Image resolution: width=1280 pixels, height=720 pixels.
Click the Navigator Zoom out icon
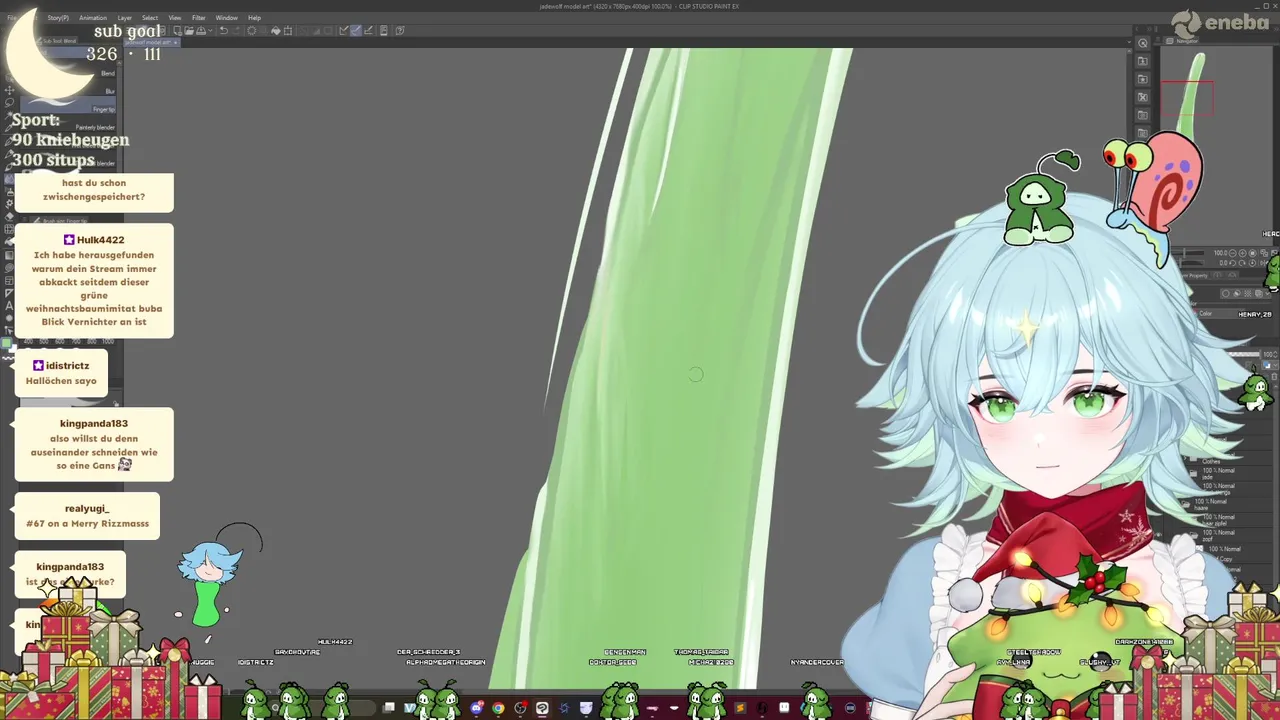pyautogui.click(x=1232, y=253)
